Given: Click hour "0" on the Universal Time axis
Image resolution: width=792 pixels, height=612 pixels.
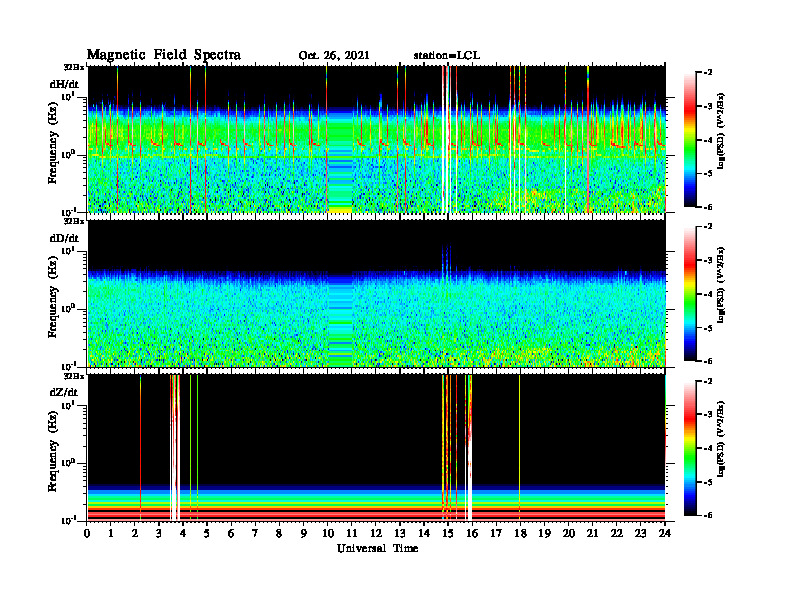Looking at the screenshot, I should (87, 534).
